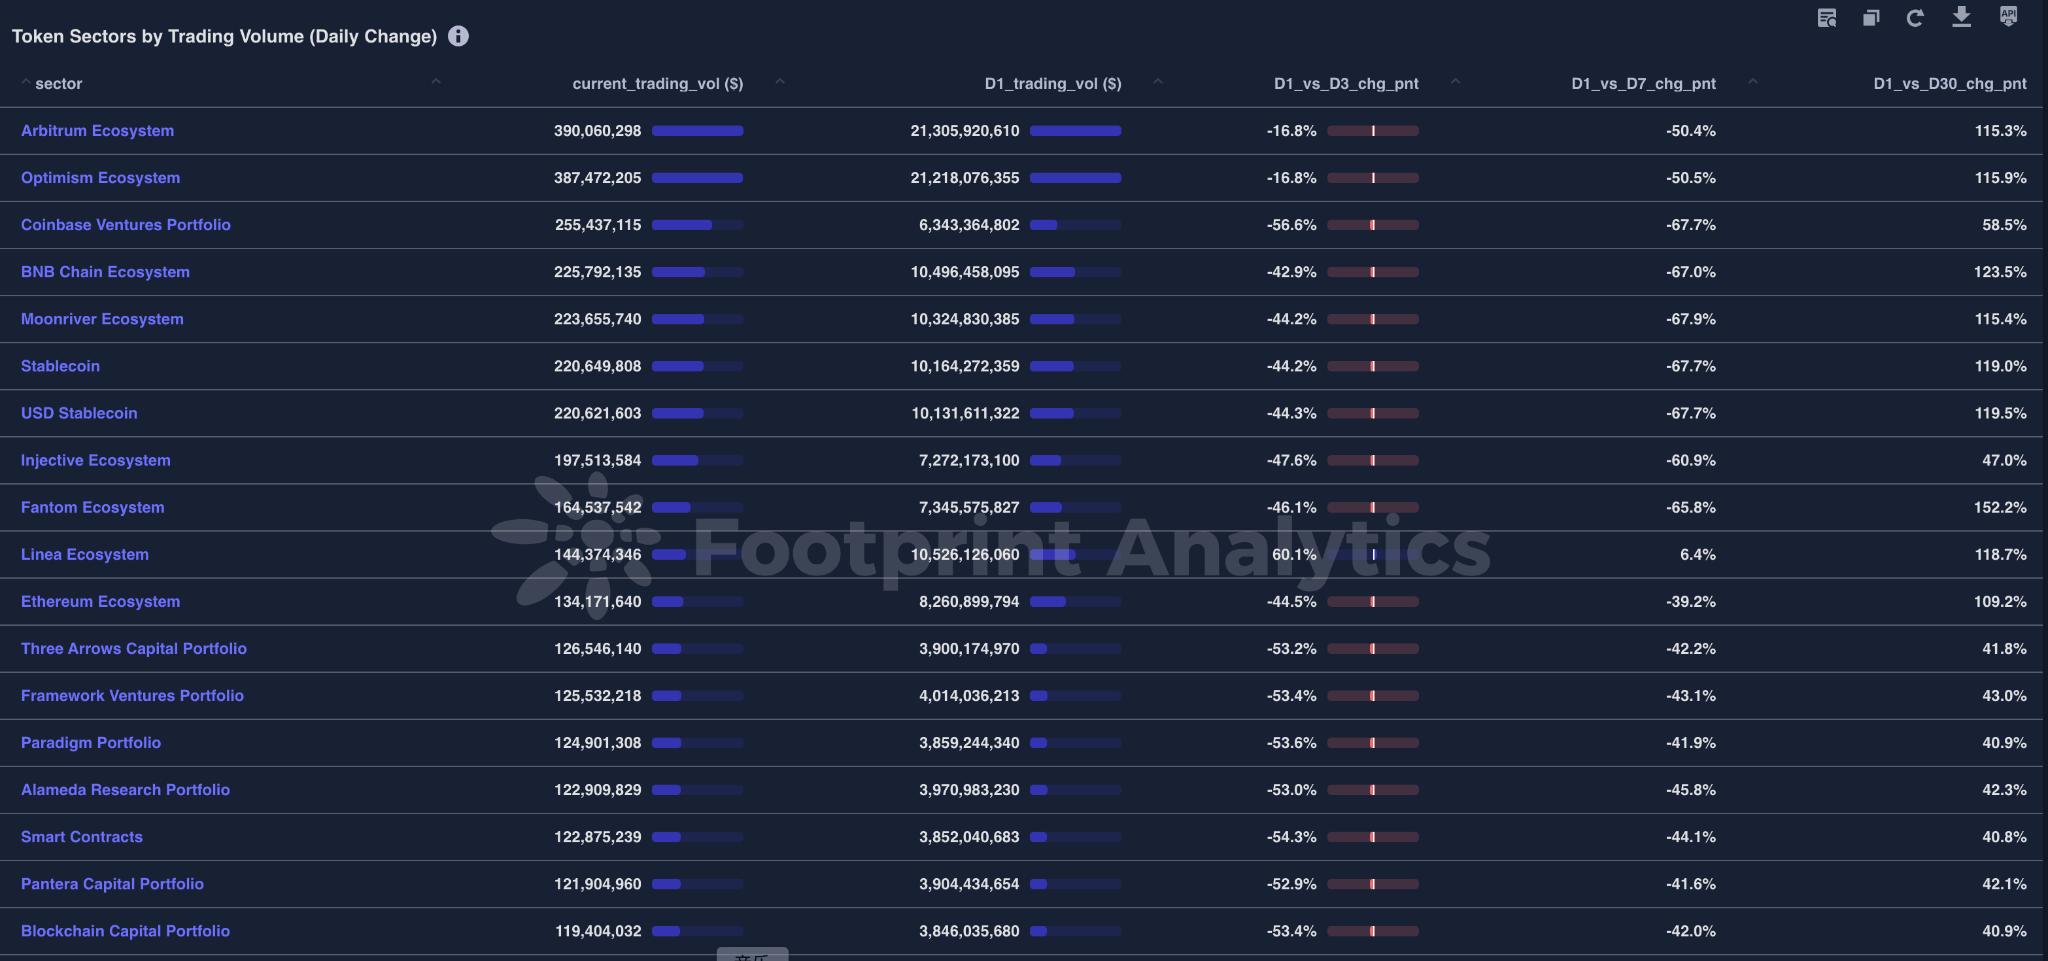Viewport: 2048px width, 961px height.
Task: Click the duplicate chart icon
Action: coord(1871,18)
